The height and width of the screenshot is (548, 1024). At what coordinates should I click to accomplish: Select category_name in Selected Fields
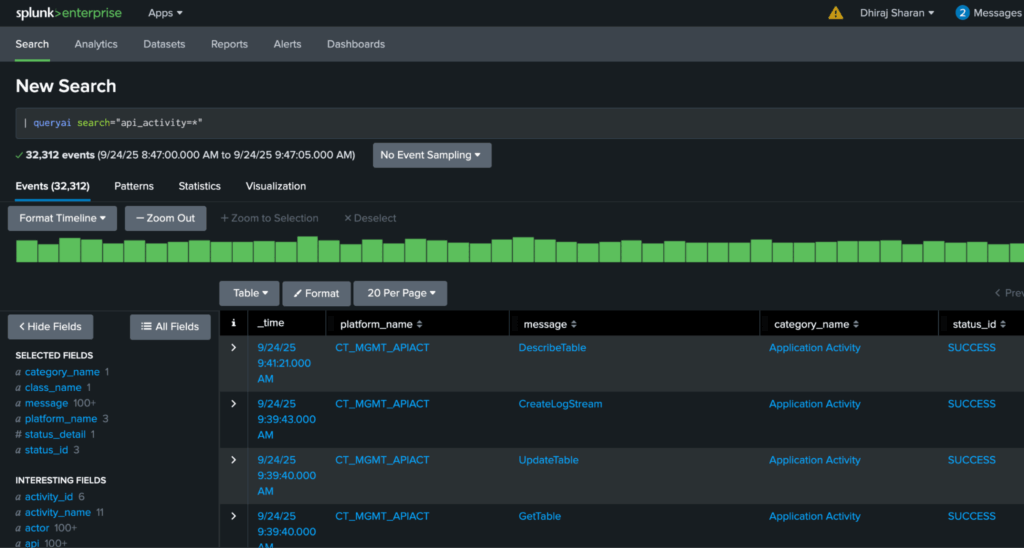point(62,372)
